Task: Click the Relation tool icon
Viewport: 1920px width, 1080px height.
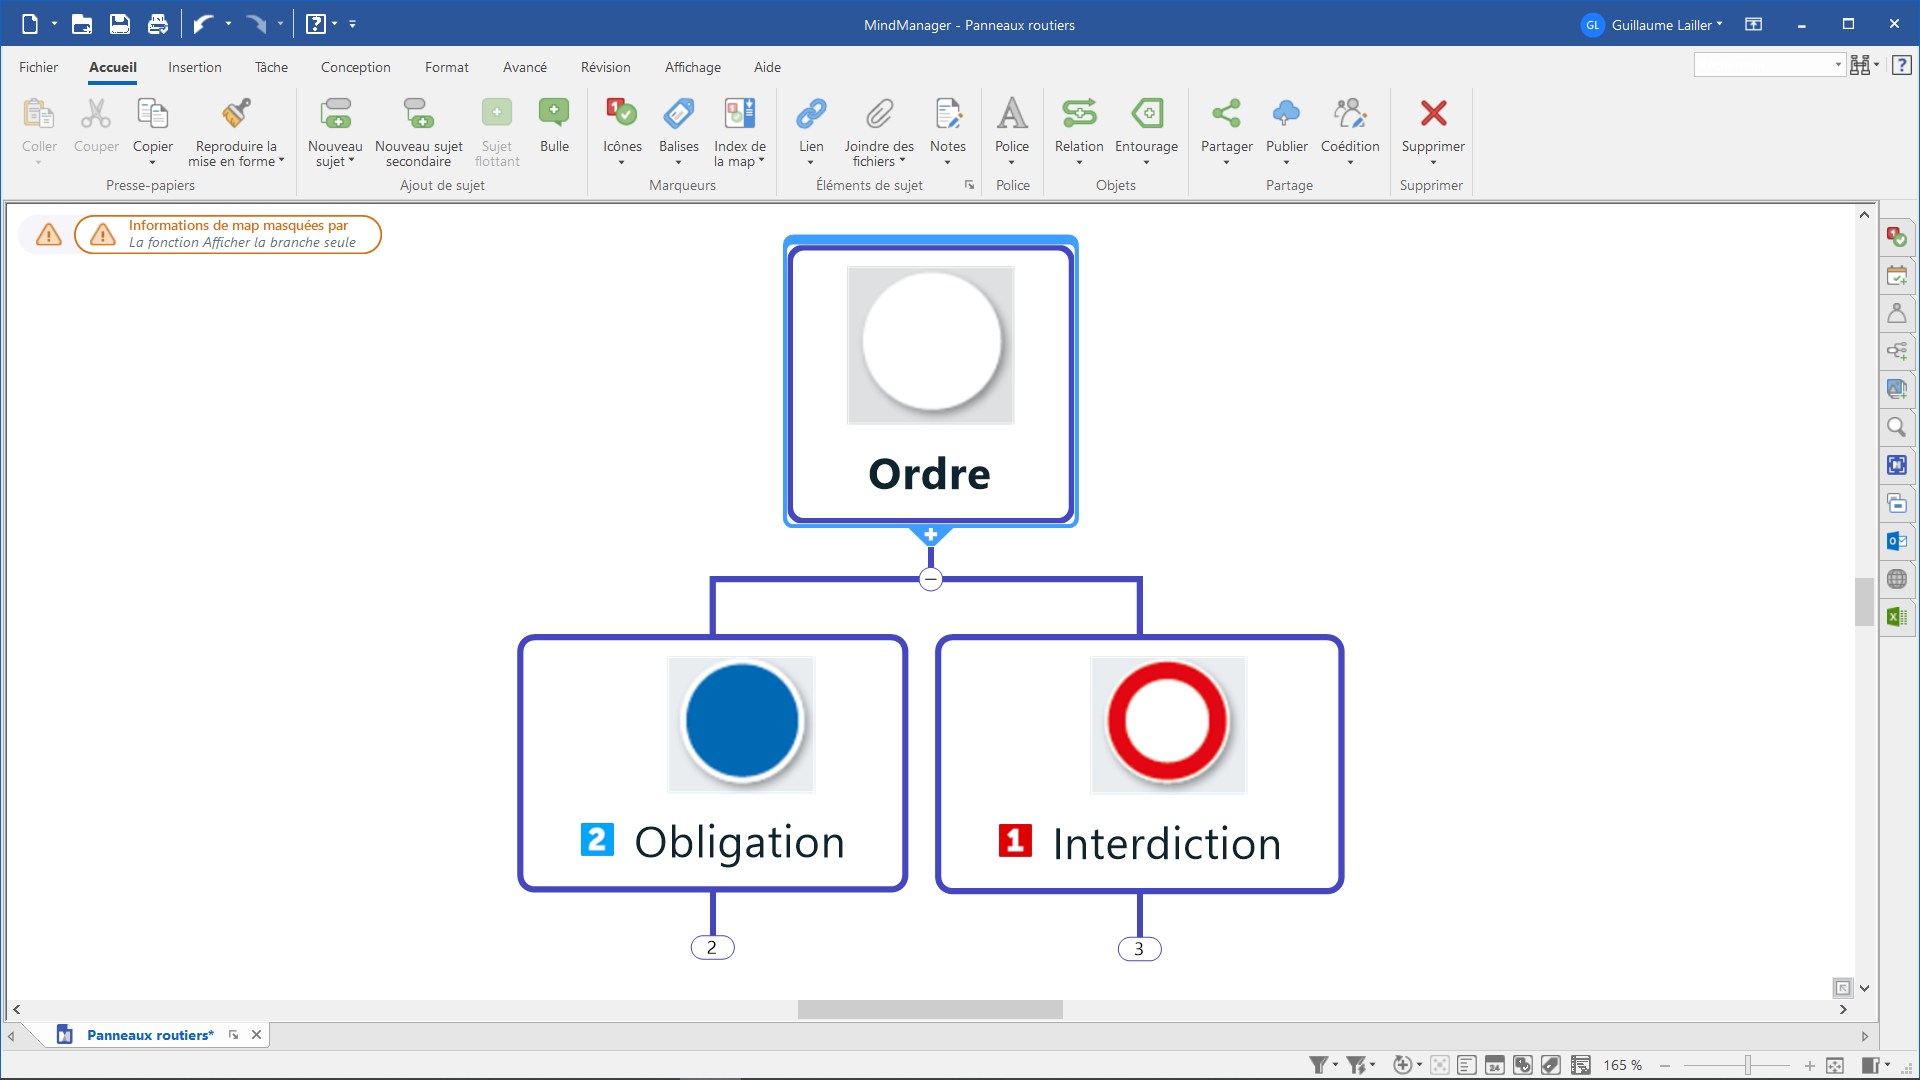Action: (x=1079, y=114)
